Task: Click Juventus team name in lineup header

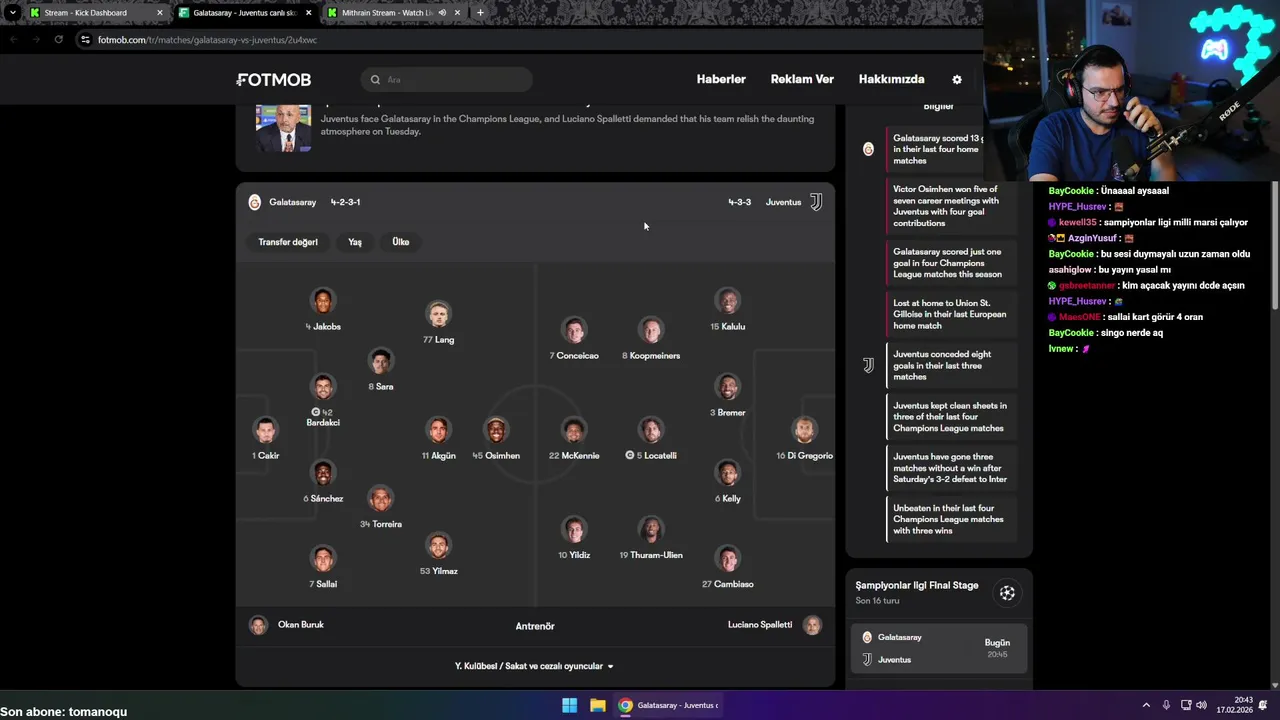Action: click(783, 202)
